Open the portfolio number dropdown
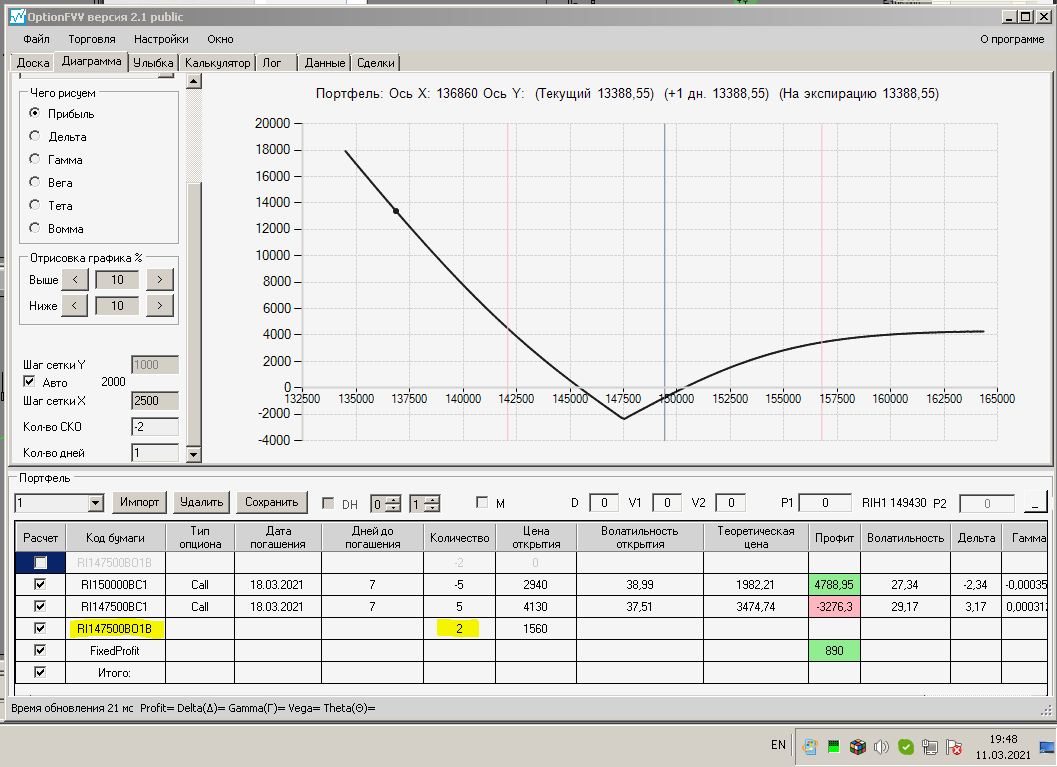This screenshot has width=1057, height=767. [x=96, y=502]
